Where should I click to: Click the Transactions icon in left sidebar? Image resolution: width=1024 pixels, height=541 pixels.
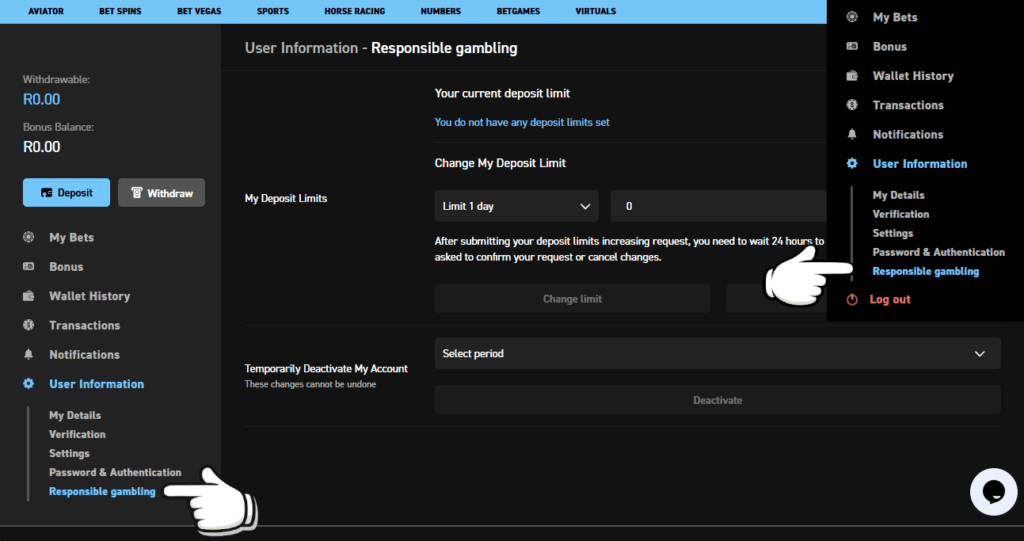29,325
